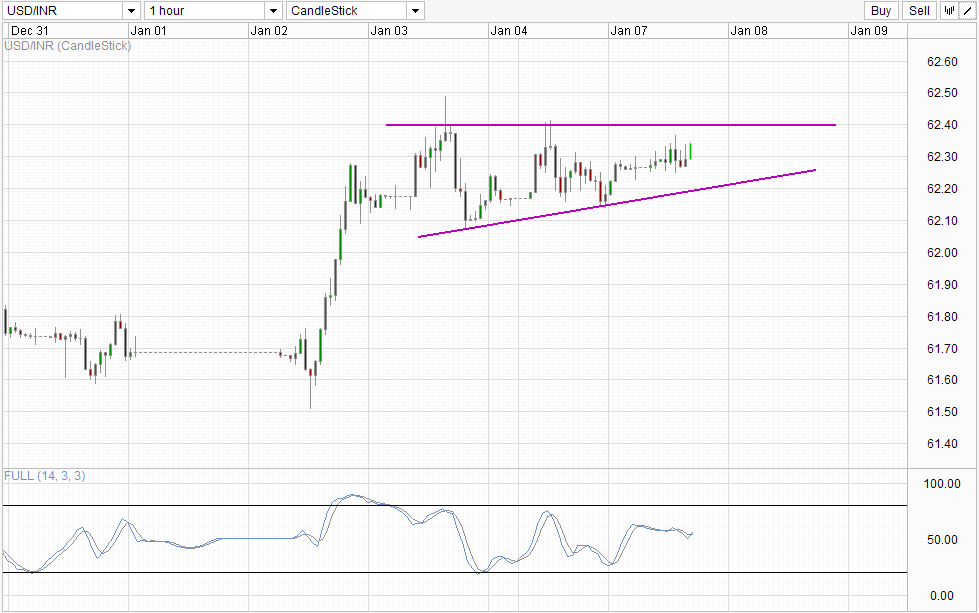
Task: Click the 50.00 stochastic scale label
Action: pyautogui.click(x=942, y=539)
